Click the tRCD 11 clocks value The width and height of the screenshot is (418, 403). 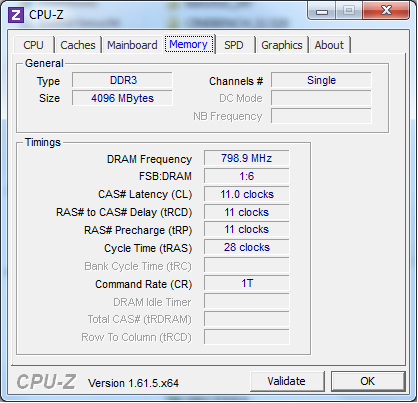click(x=247, y=212)
